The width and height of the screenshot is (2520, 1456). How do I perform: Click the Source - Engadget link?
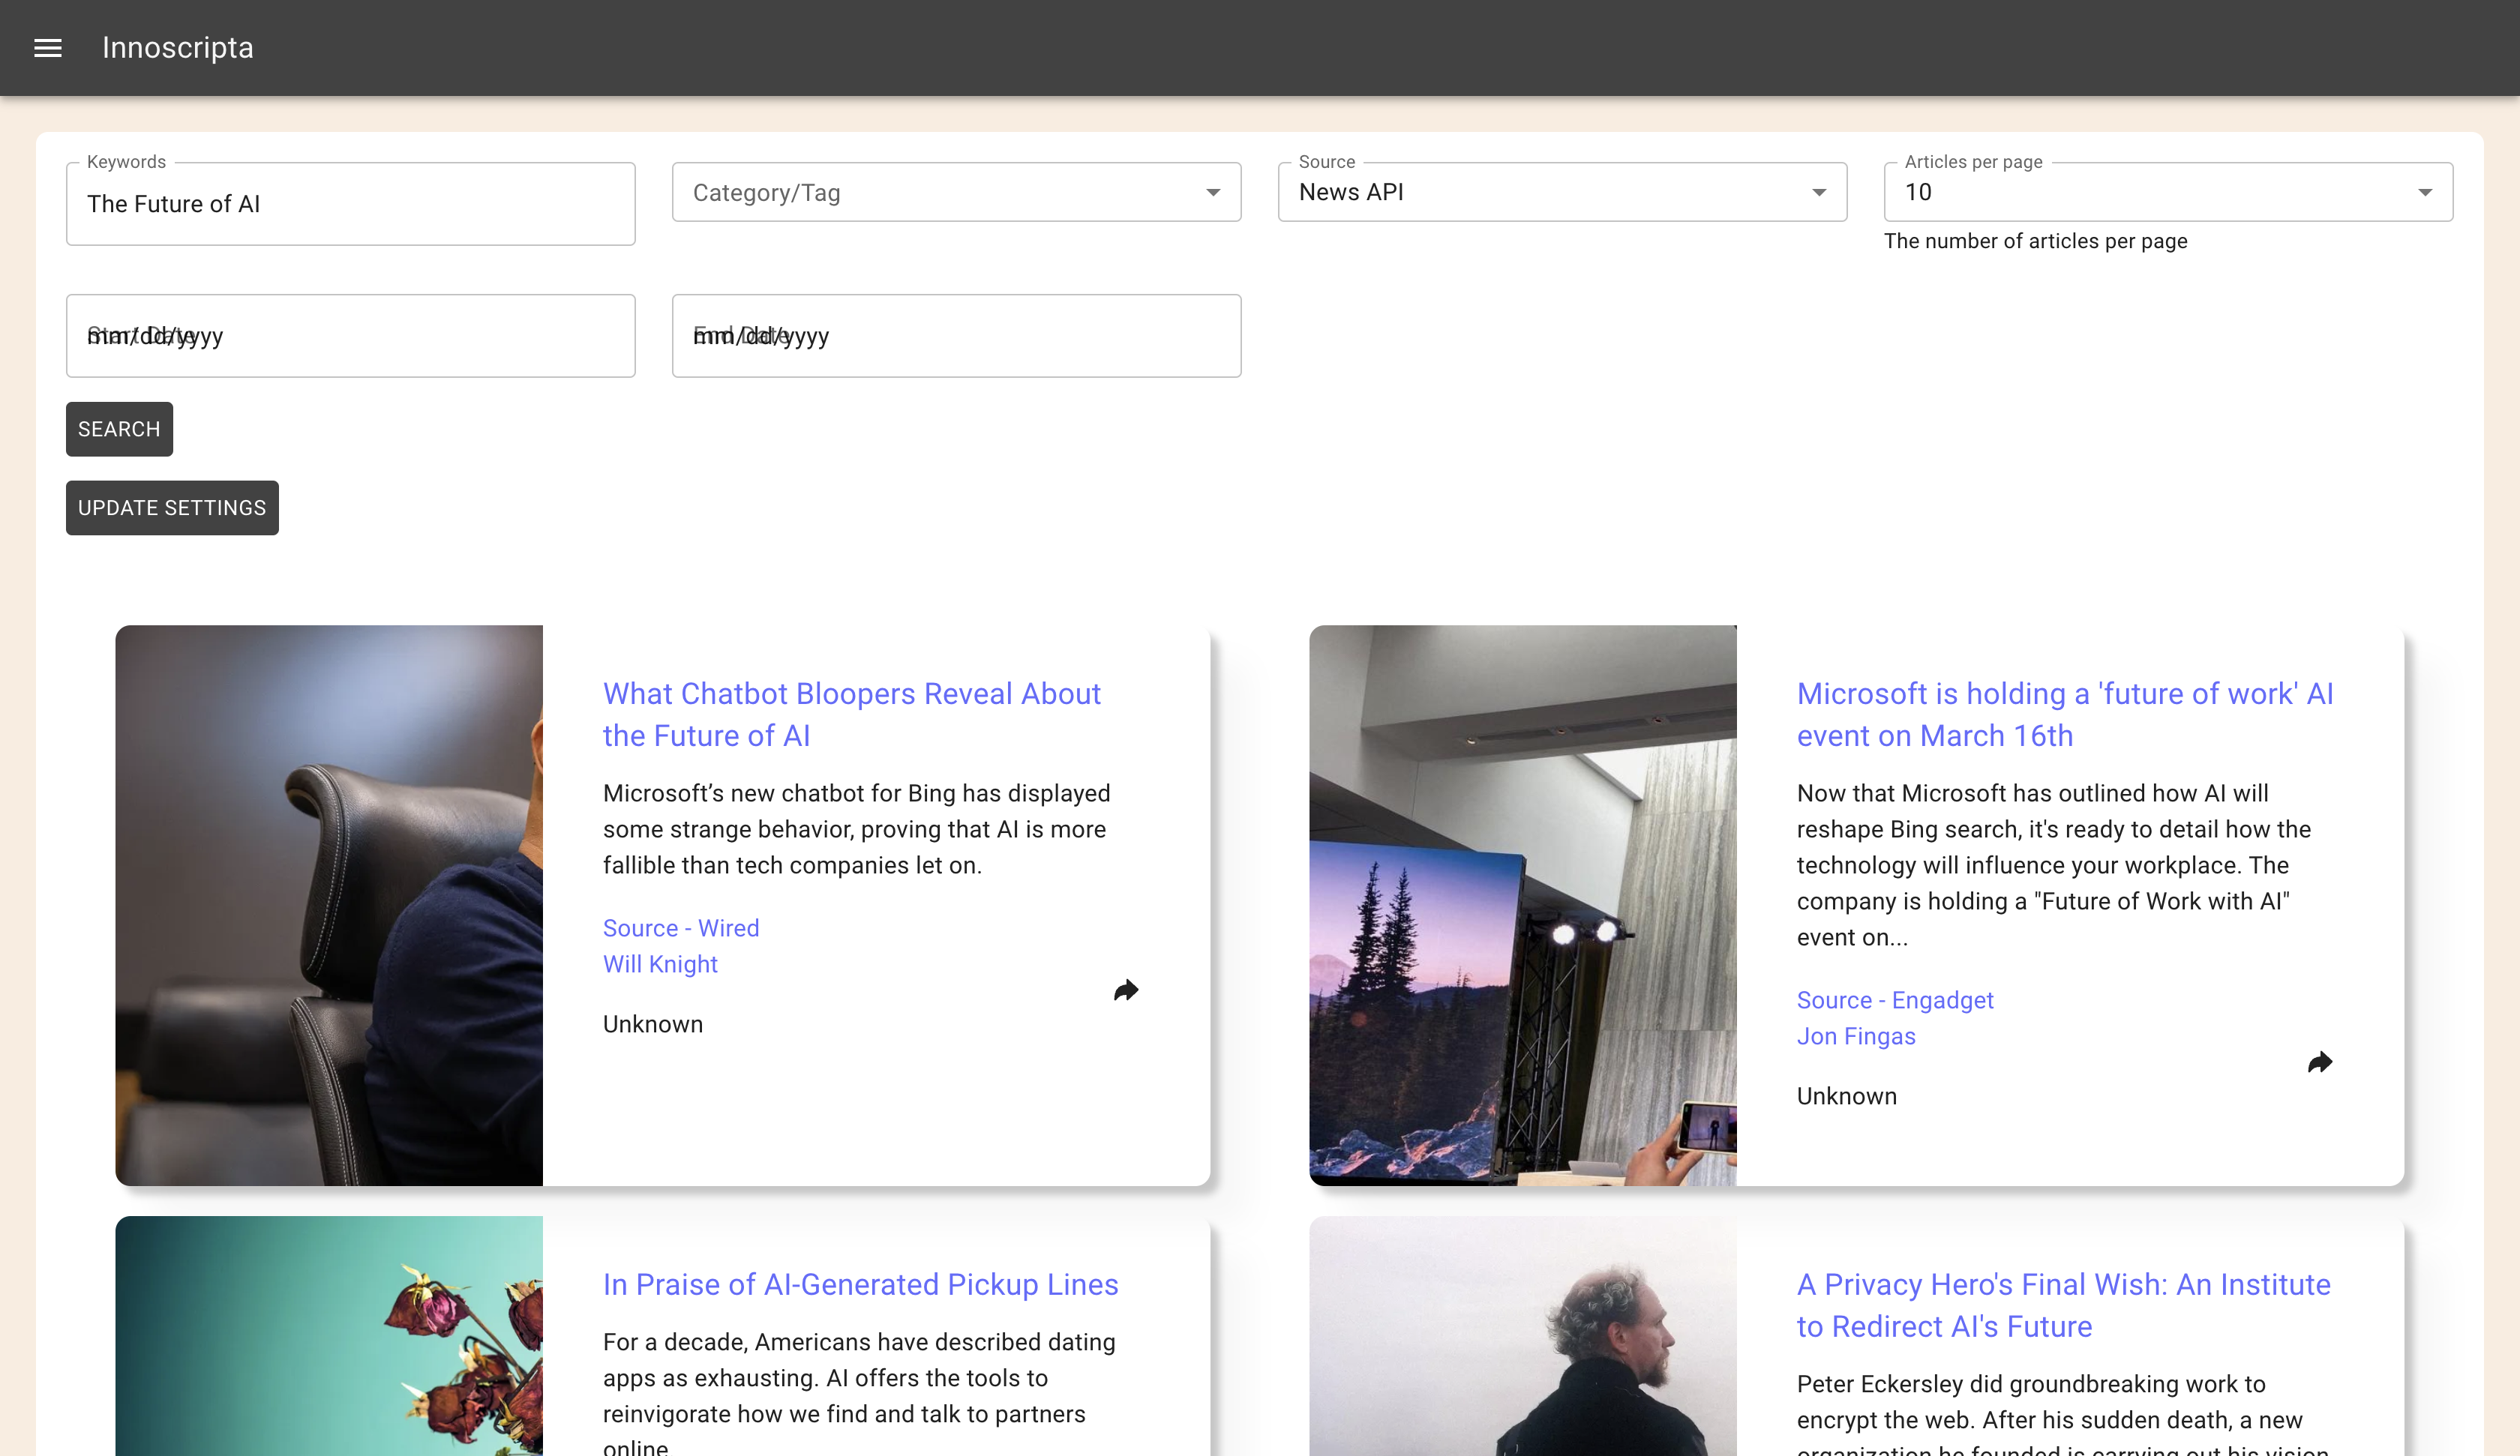pyautogui.click(x=1894, y=1000)
